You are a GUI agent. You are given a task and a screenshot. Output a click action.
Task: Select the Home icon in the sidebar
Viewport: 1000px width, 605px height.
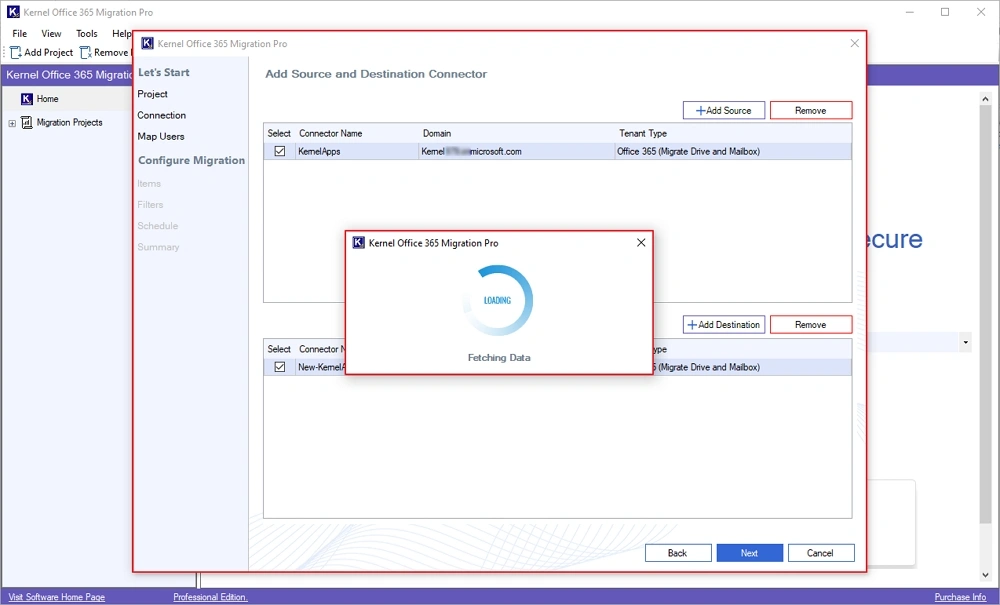(x=27, y=99)
